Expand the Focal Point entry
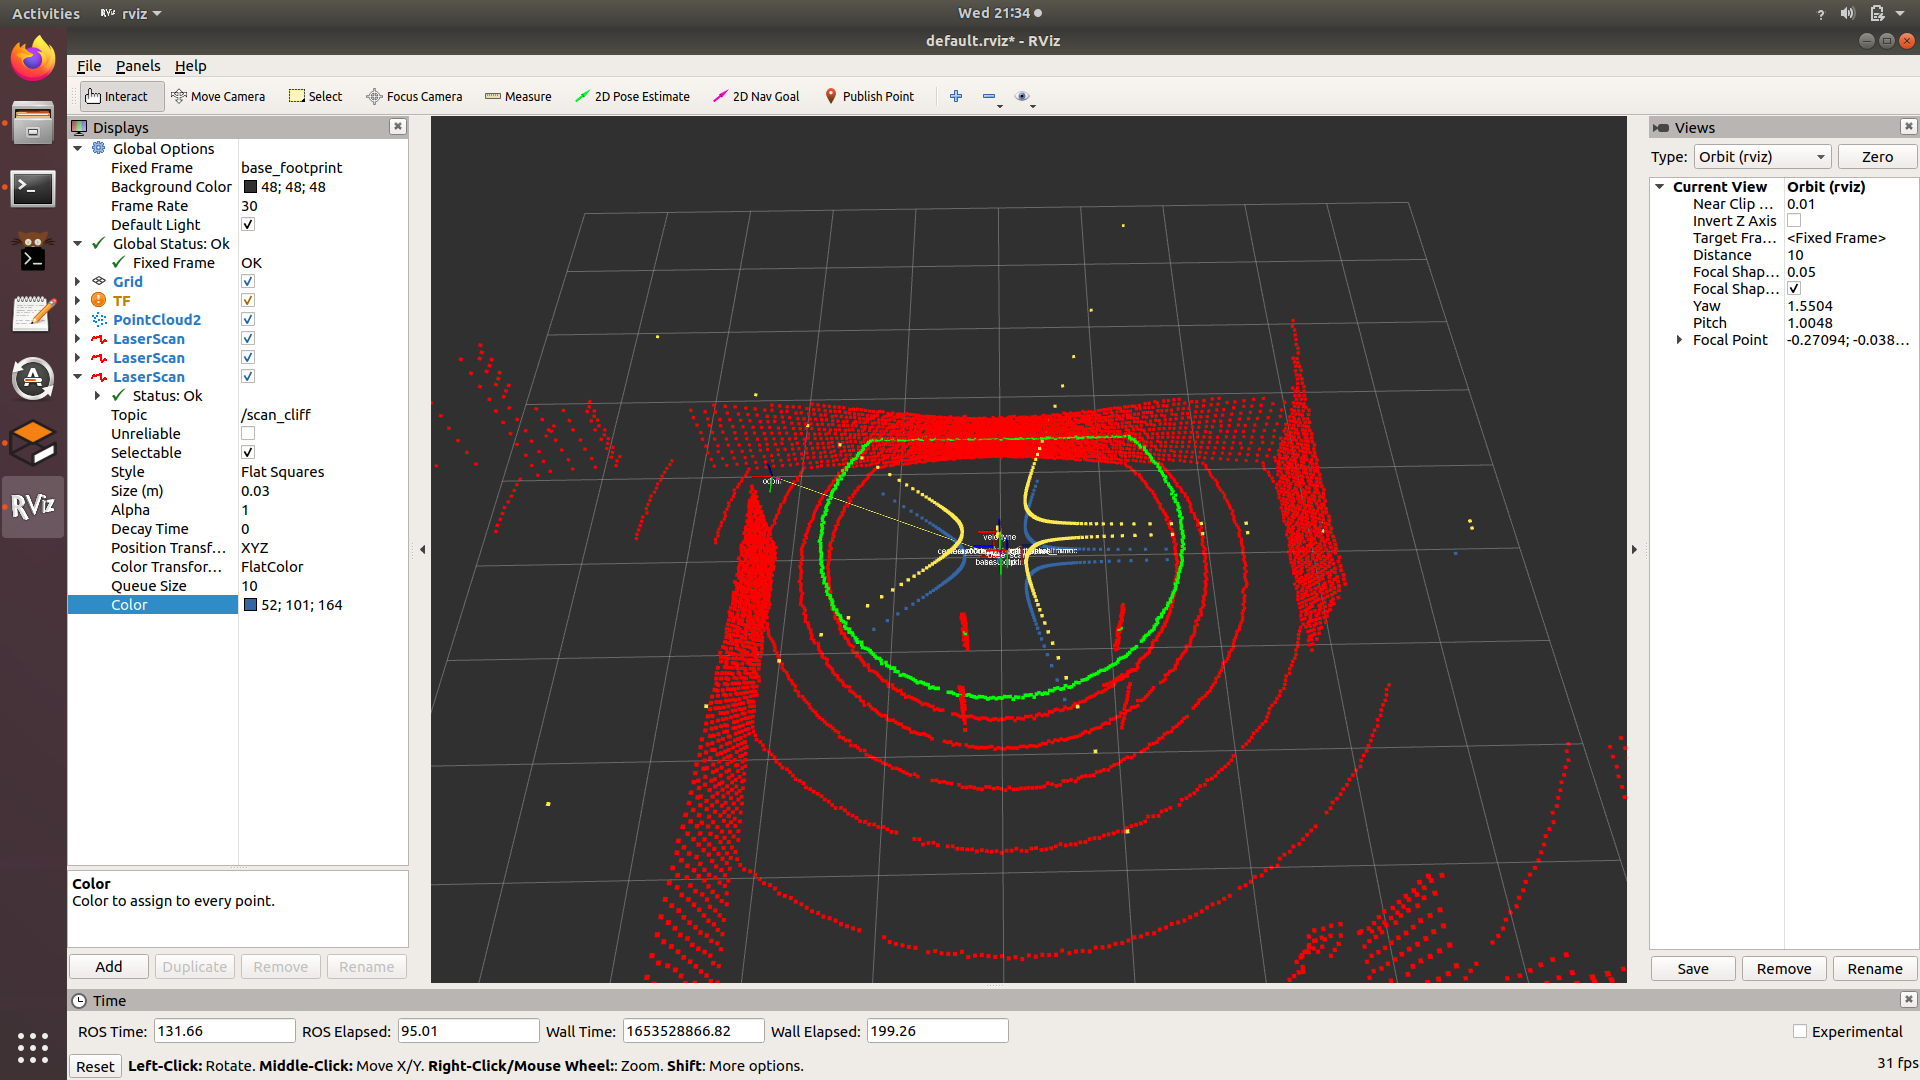The height and width of the screenshot is (1080, 1920). 1679,339
